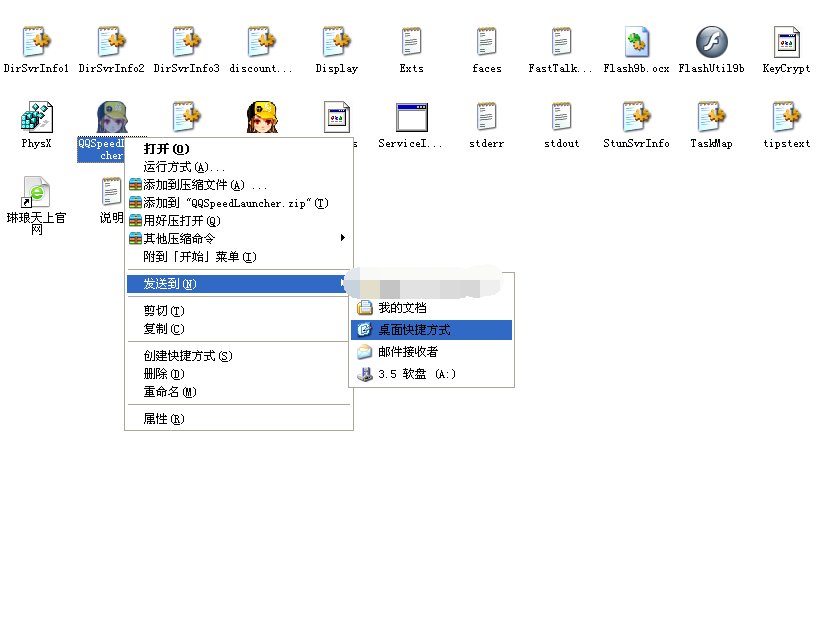Screen dimensions: 827x621
Task: Click the TaskMap file icon
Action: 711,118
